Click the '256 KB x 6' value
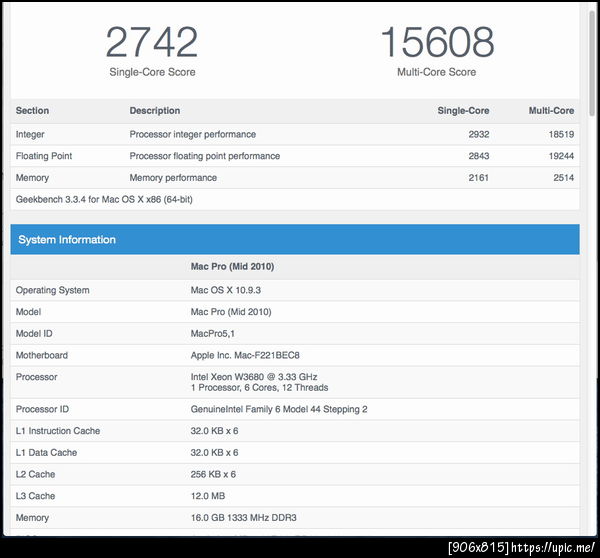Screen dimensions: 600x558 [213, 474]
